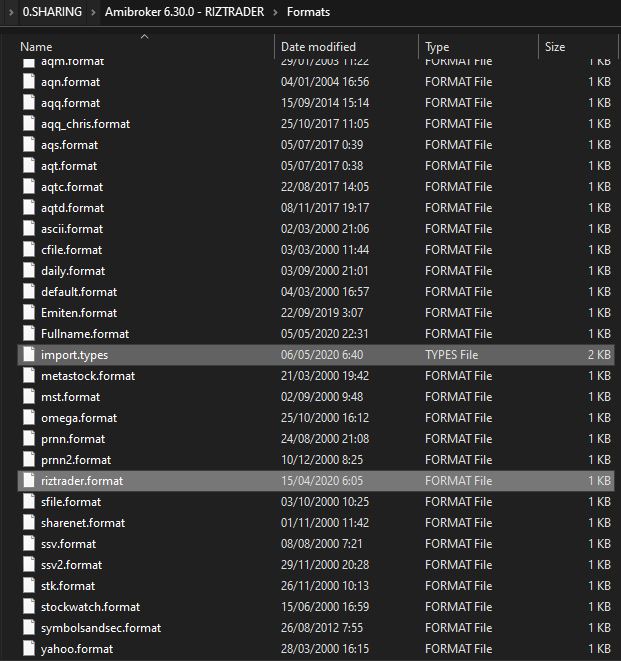This screenshot has height=661, width=621.
Task: Click the file icon of aqtd.format
Action: 29,207
